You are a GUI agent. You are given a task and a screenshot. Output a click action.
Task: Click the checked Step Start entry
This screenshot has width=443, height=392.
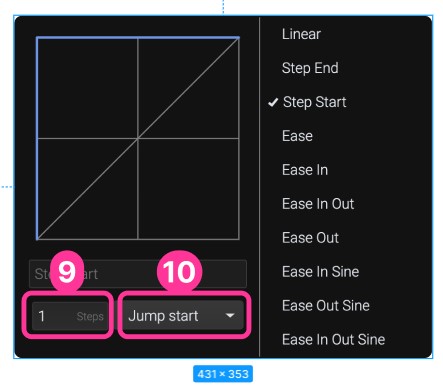click(314, 102)
